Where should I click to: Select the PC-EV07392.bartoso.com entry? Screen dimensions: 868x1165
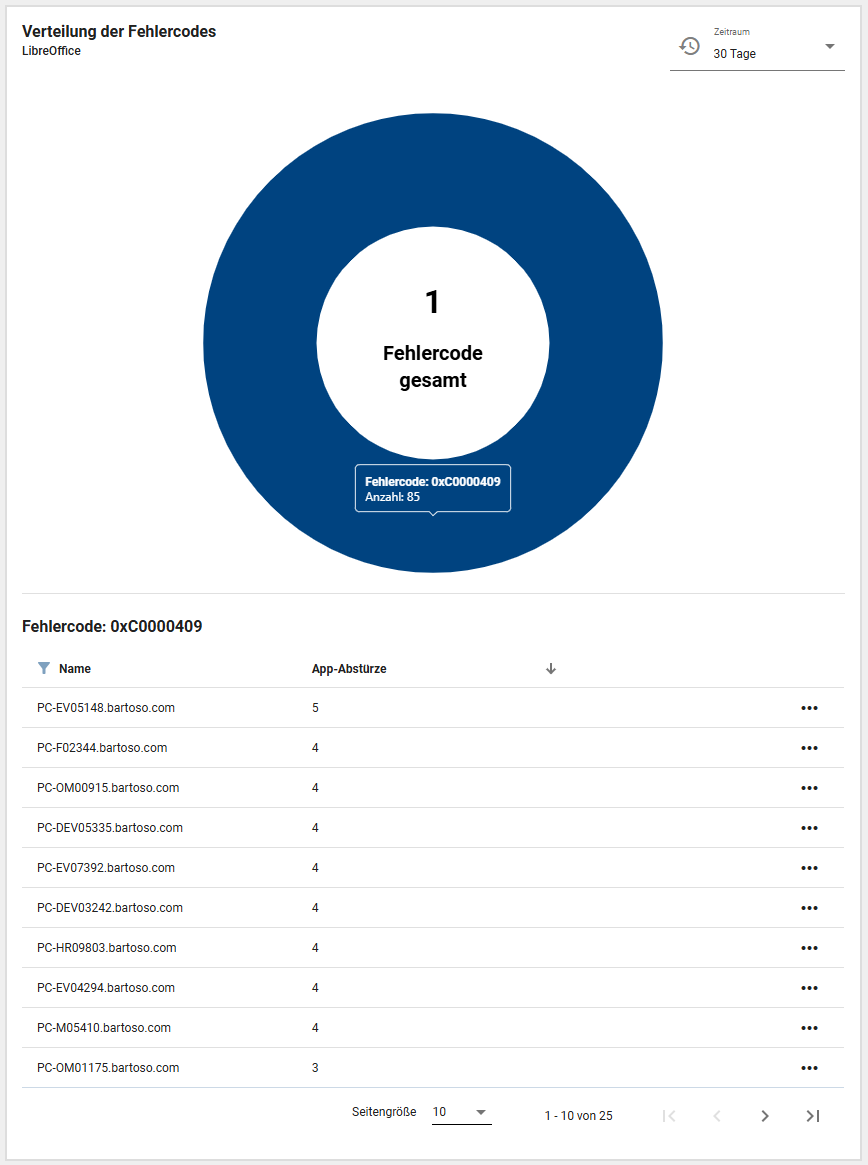[106, 868]
